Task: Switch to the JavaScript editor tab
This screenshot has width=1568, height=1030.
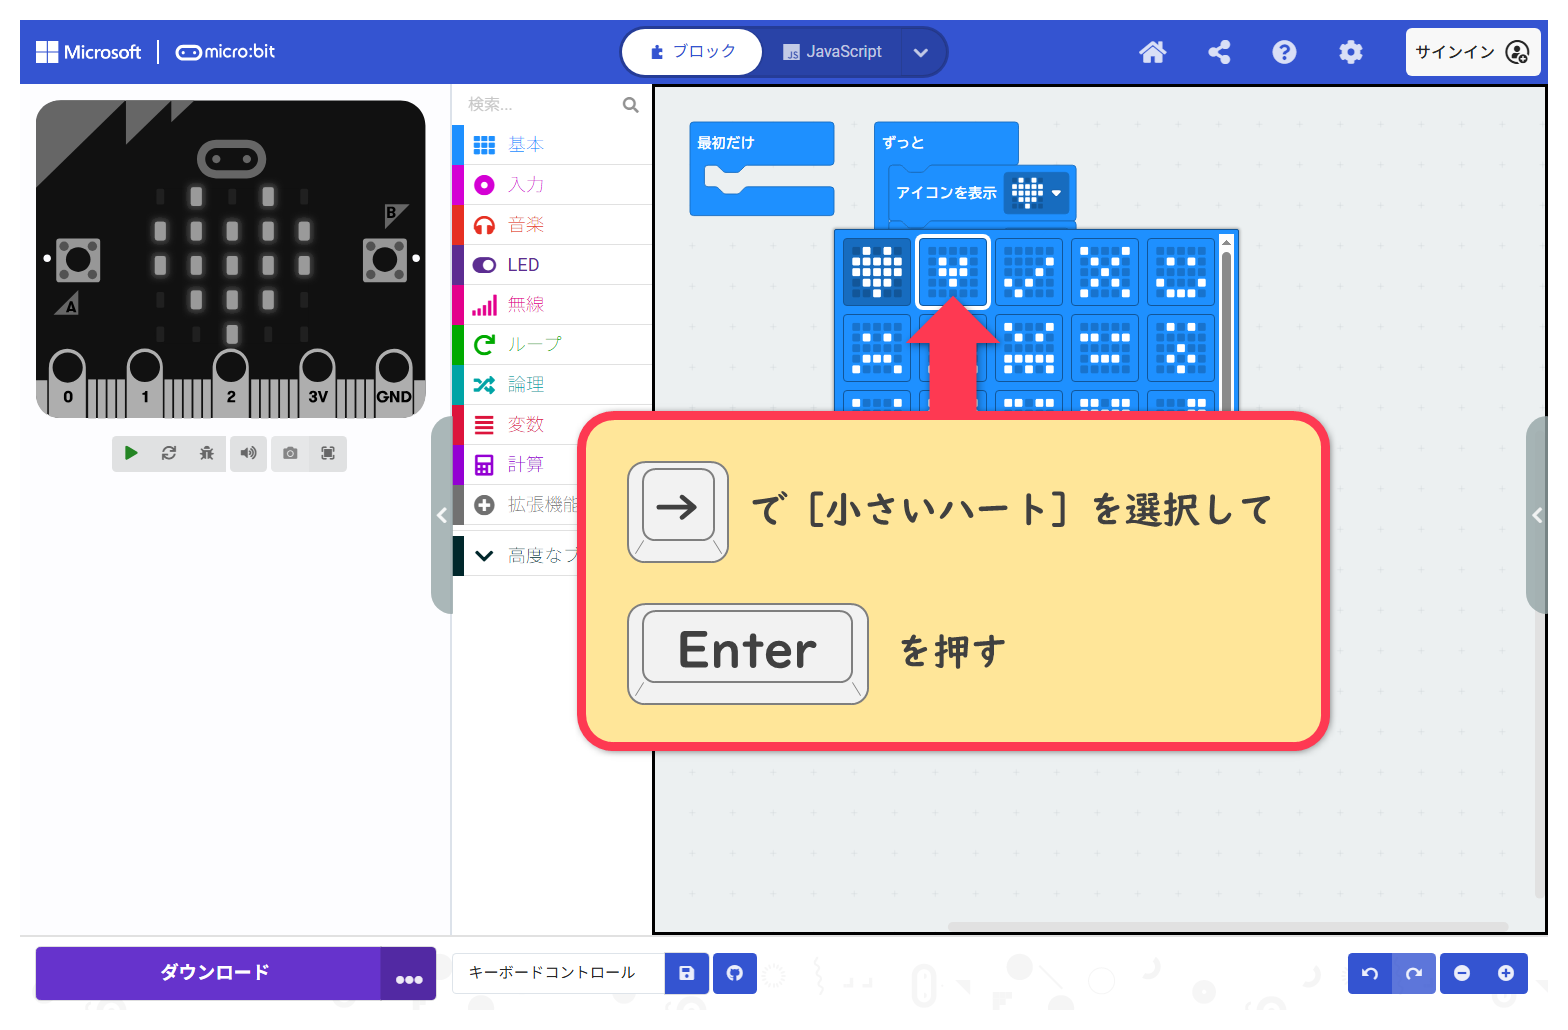Action: tap(832, 52)
